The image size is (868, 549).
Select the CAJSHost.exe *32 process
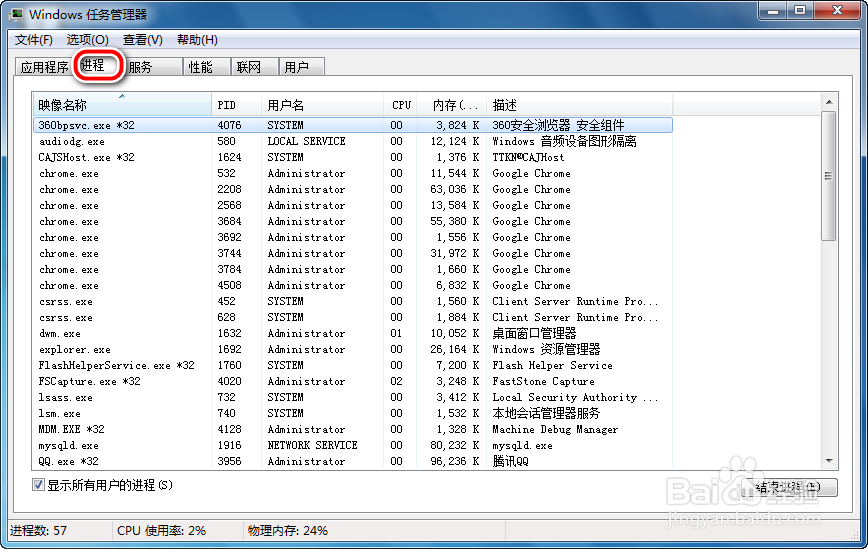[x=353, y=157]
